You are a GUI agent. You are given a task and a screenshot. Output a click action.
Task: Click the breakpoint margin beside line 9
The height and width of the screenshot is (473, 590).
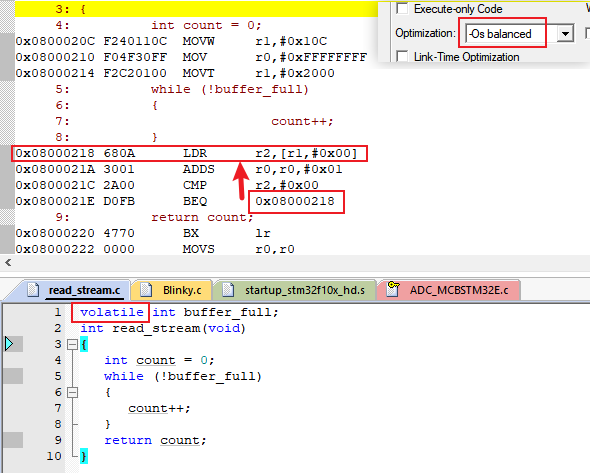pos(13,440)
